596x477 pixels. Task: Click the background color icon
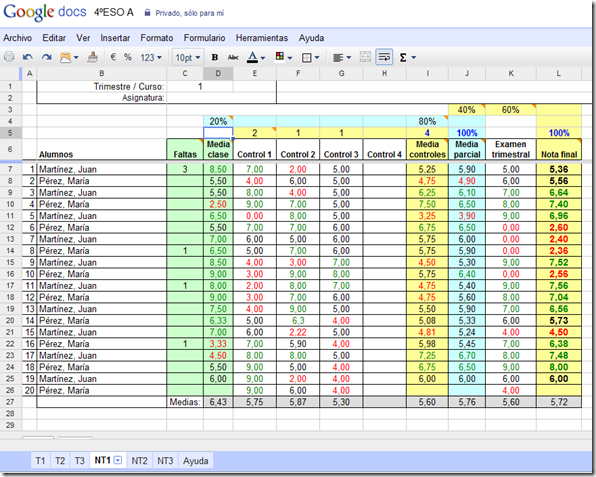coord(280,57)
